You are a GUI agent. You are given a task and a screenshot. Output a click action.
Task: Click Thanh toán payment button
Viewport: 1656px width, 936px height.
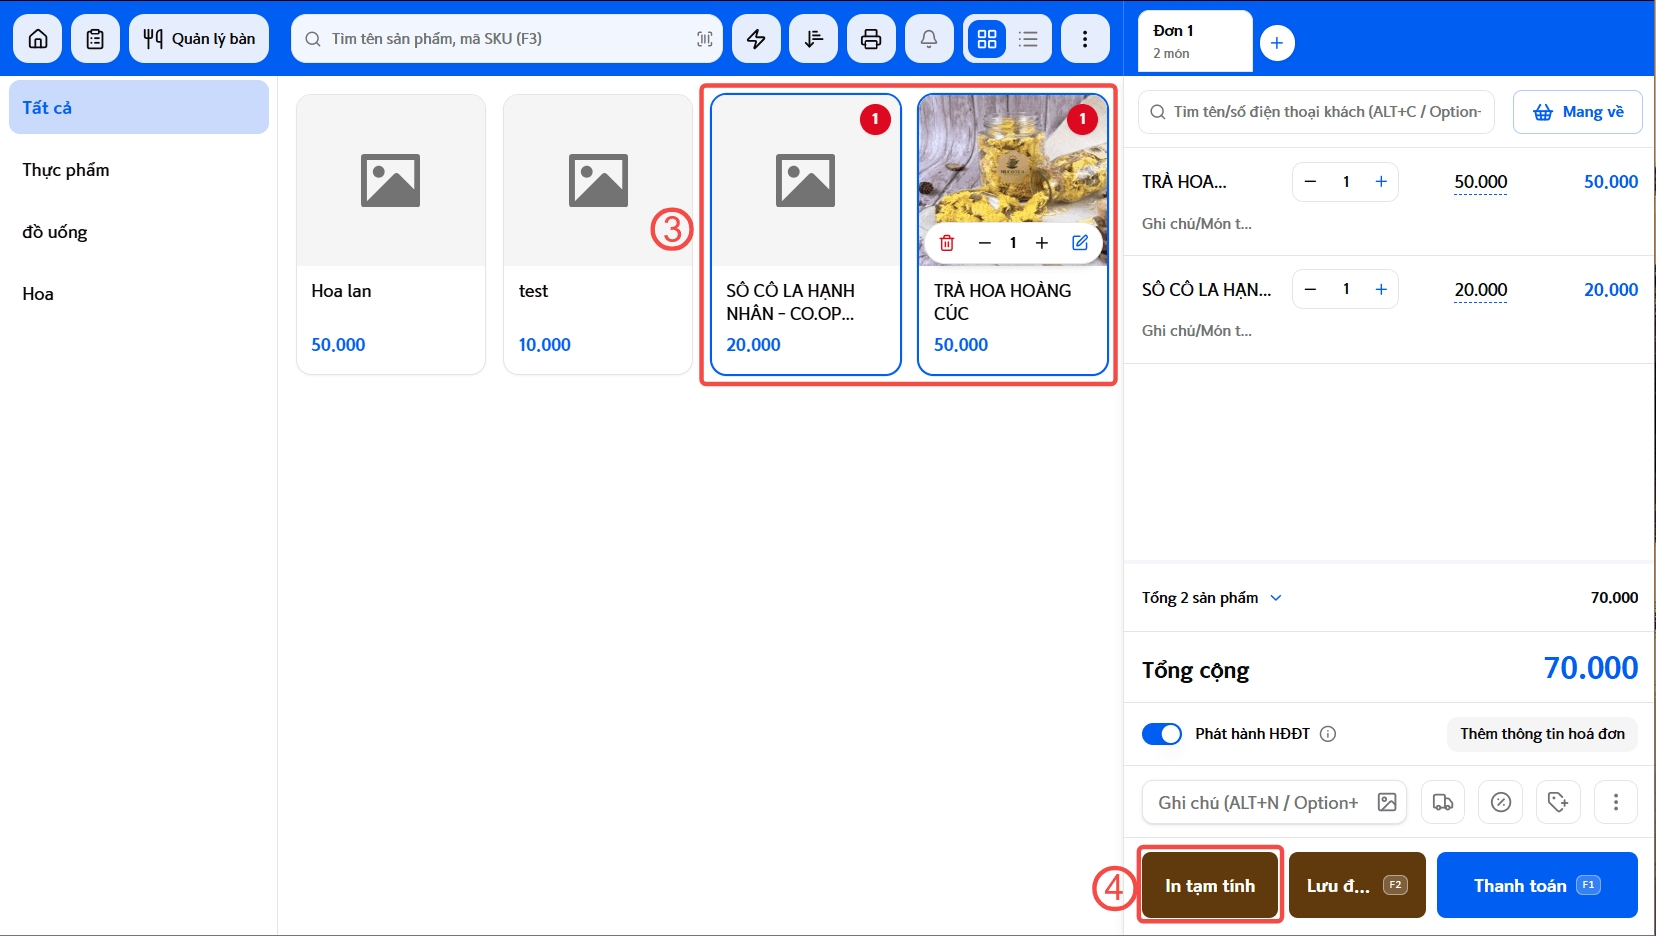(1537, 885)
